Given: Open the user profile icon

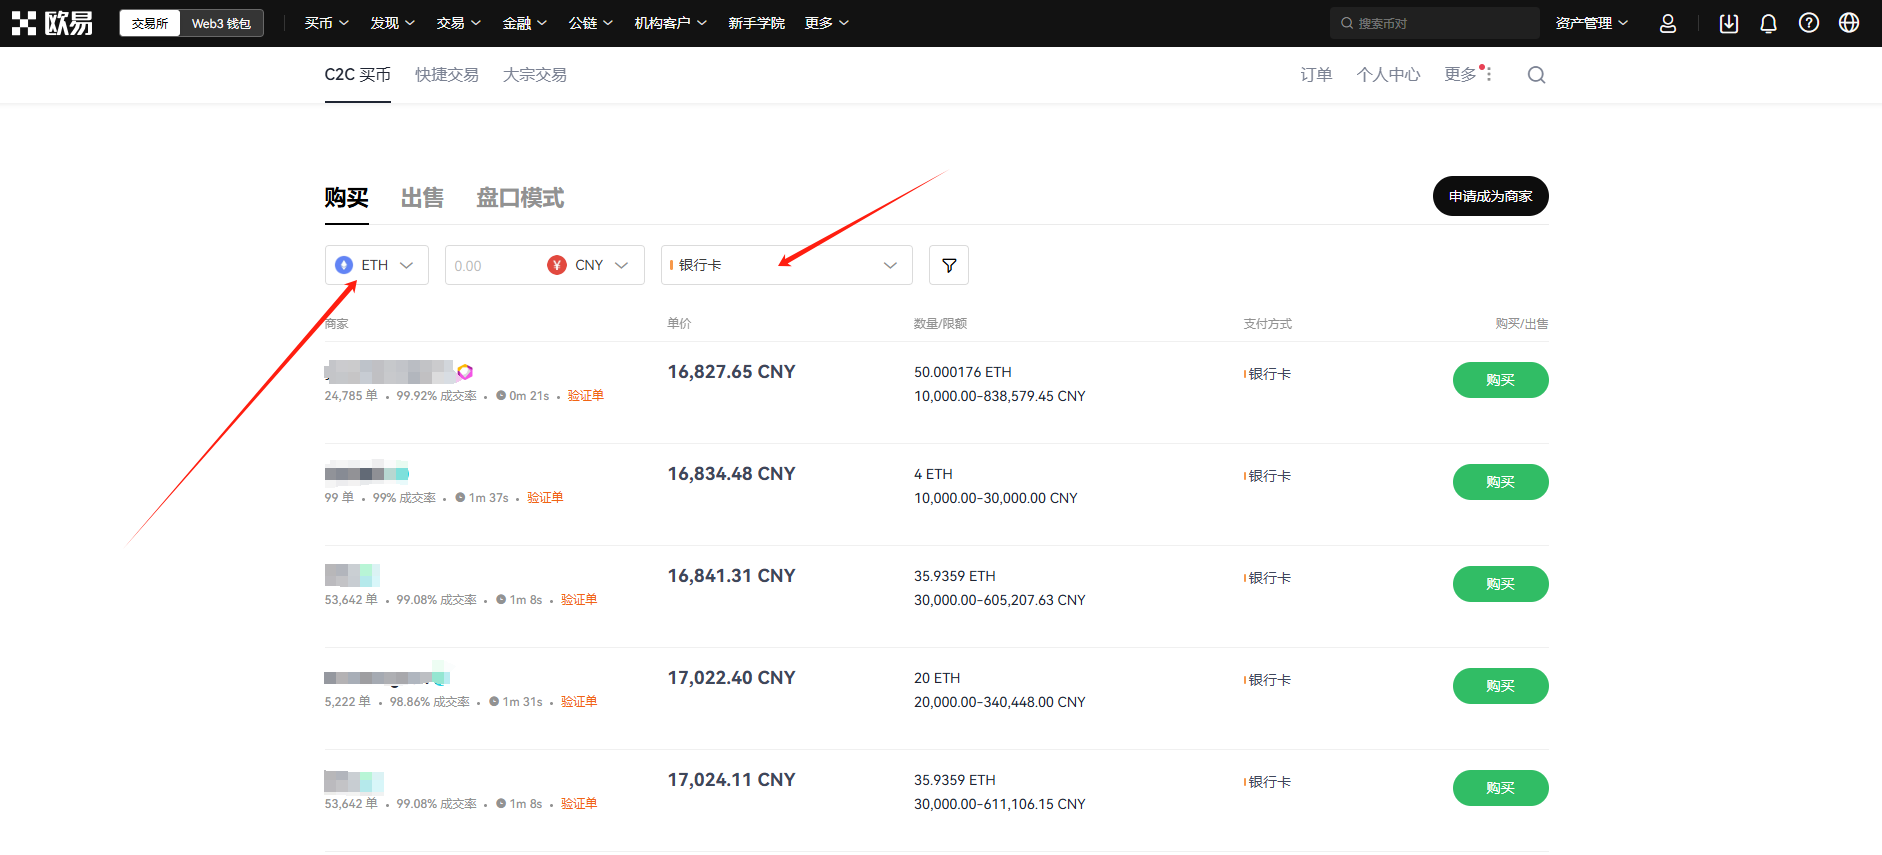Looking at the screenshot, I should (x=1667, y=23).
